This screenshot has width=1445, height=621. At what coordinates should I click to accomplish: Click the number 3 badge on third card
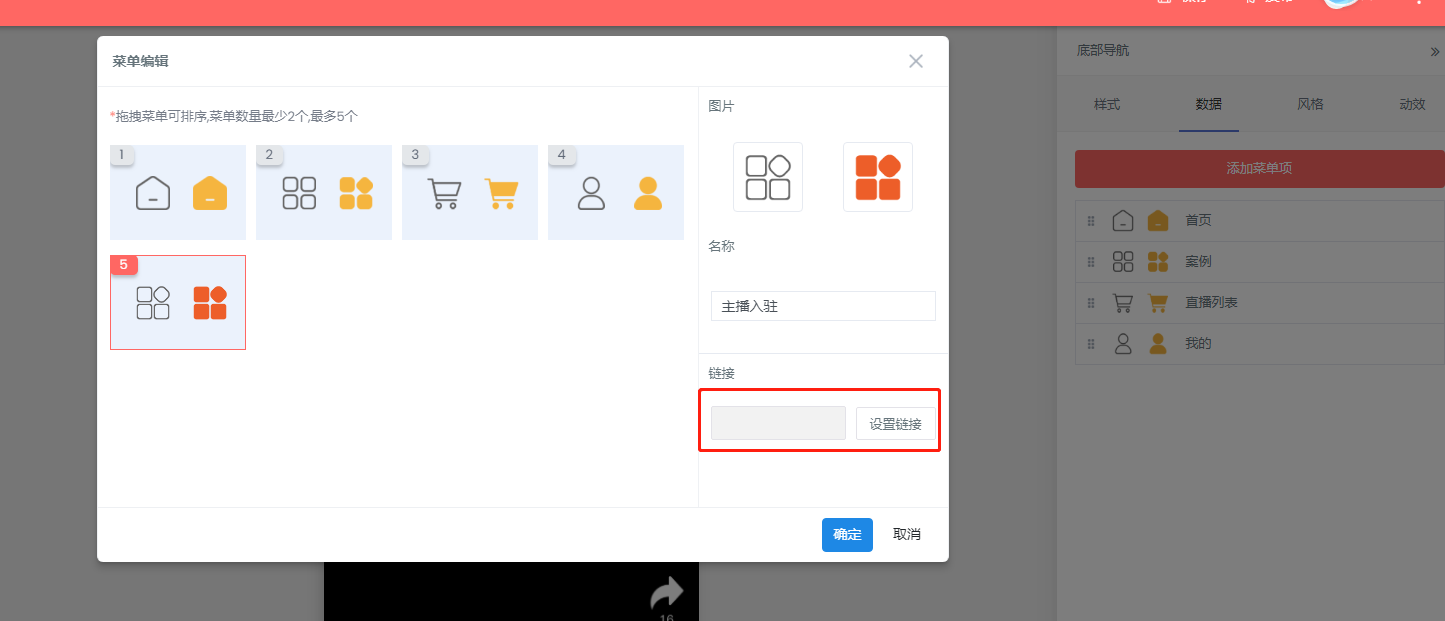(x=414, y=155)
